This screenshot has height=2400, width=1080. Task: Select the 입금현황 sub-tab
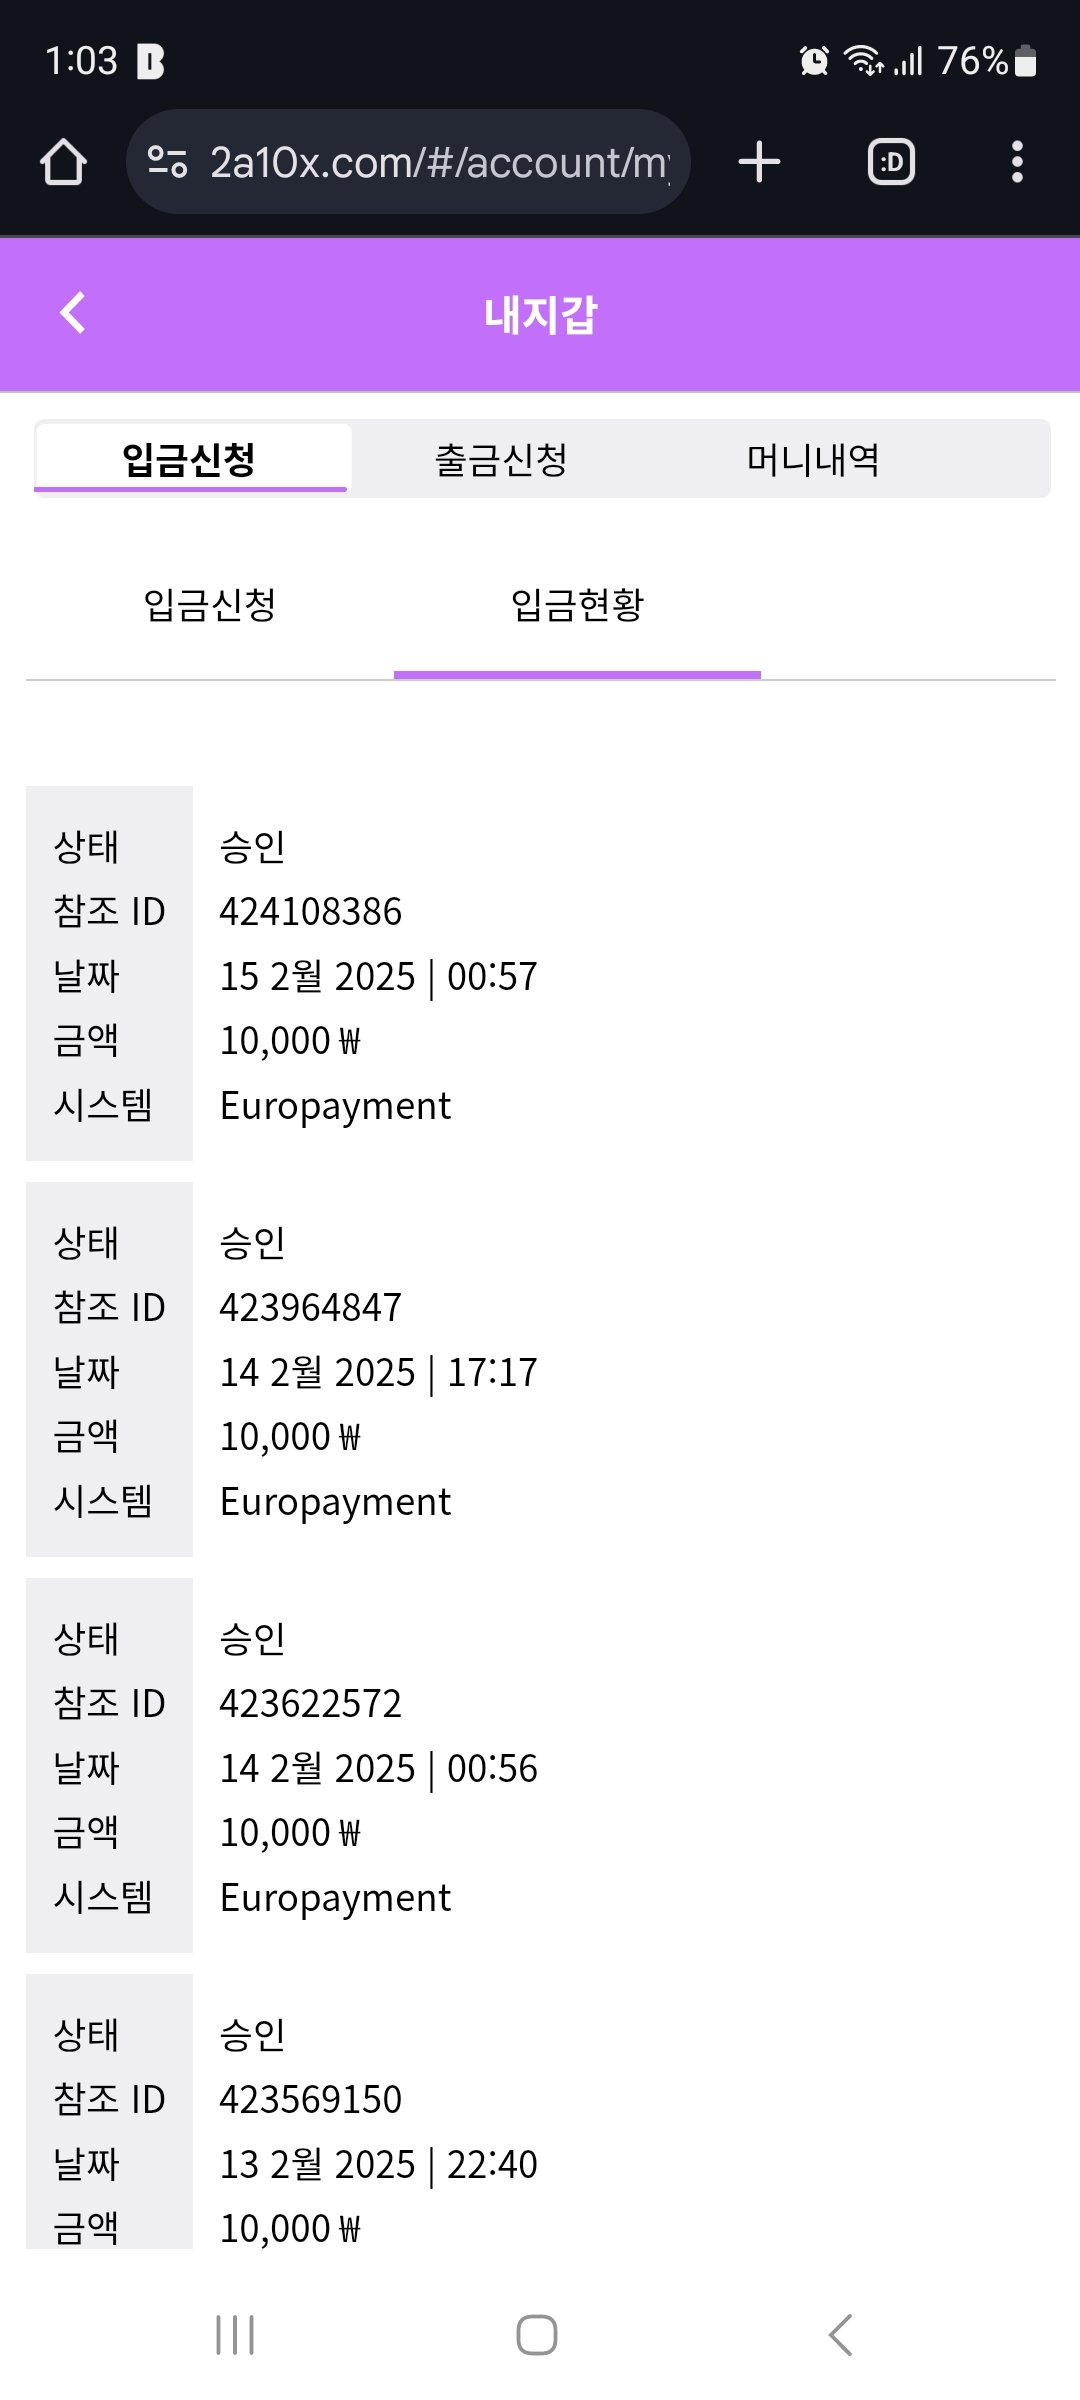(x=577, y=605)
